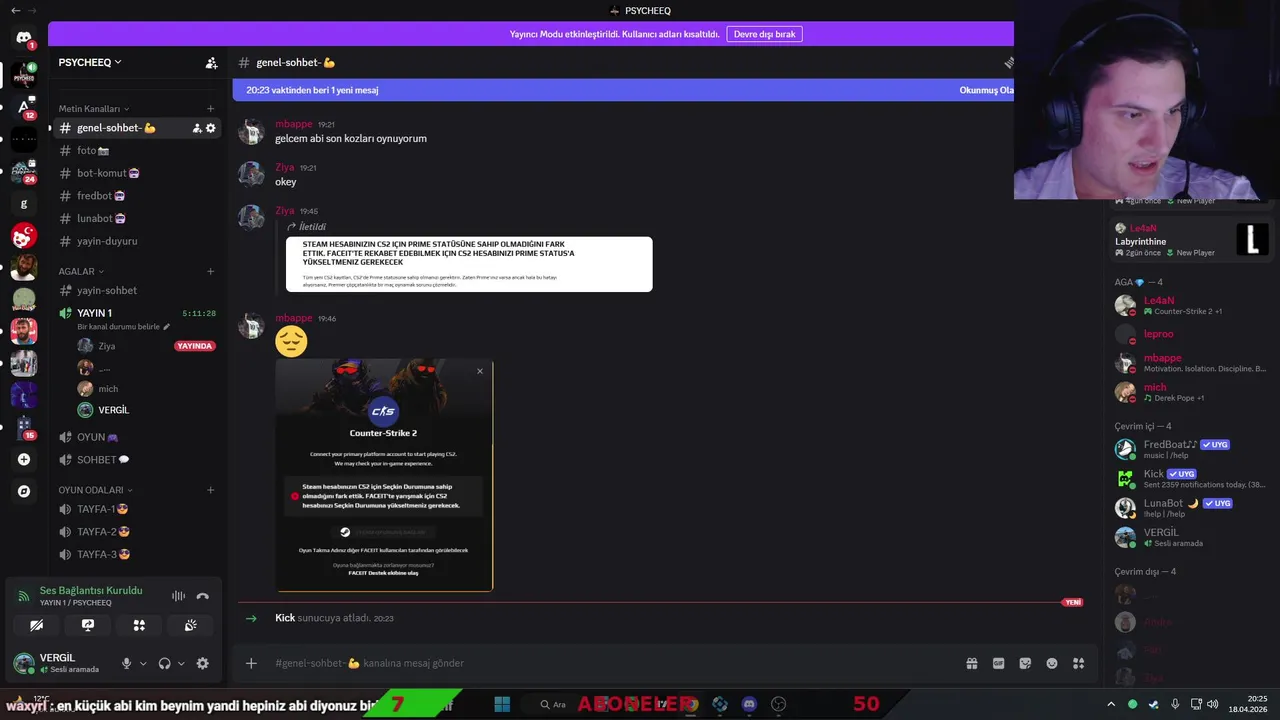1280x720 pixels.
Task: Open bot-komut channel
Action: point(137,173)
